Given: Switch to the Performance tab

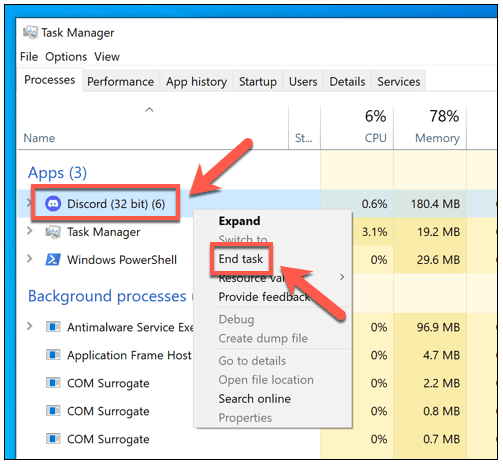Looking at the screenshot, I should [x=121, y=81].
